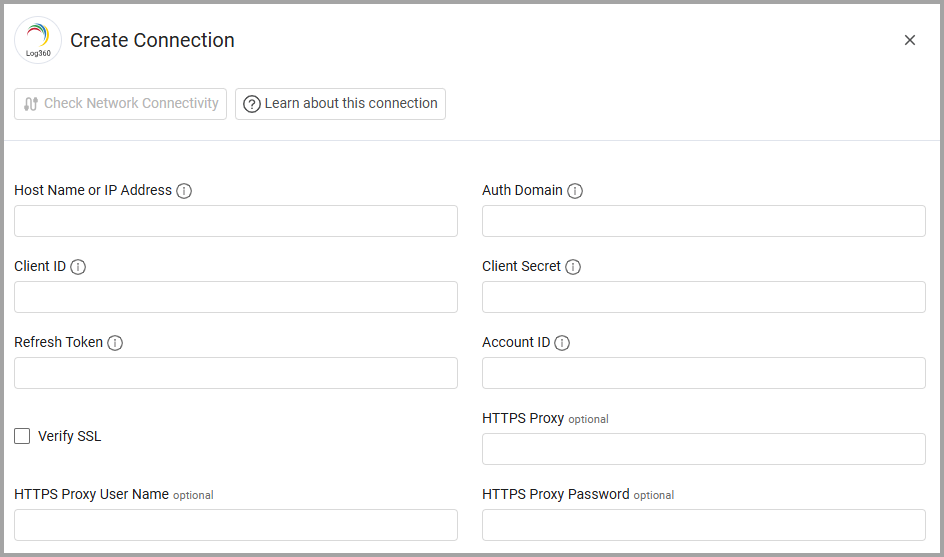Click the Verify SSL label text
This screenshot has height=557, width=944.
(70, 436)
